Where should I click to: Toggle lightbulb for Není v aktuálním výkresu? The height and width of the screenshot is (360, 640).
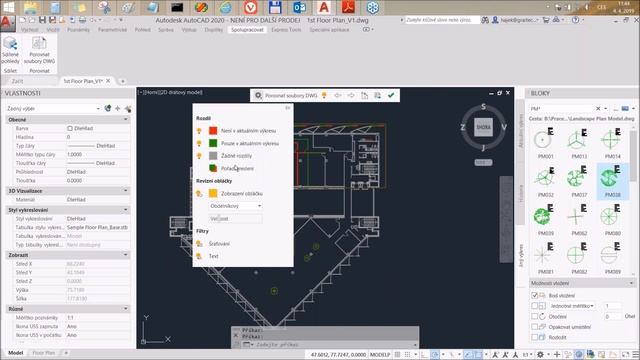pos(199,131)
